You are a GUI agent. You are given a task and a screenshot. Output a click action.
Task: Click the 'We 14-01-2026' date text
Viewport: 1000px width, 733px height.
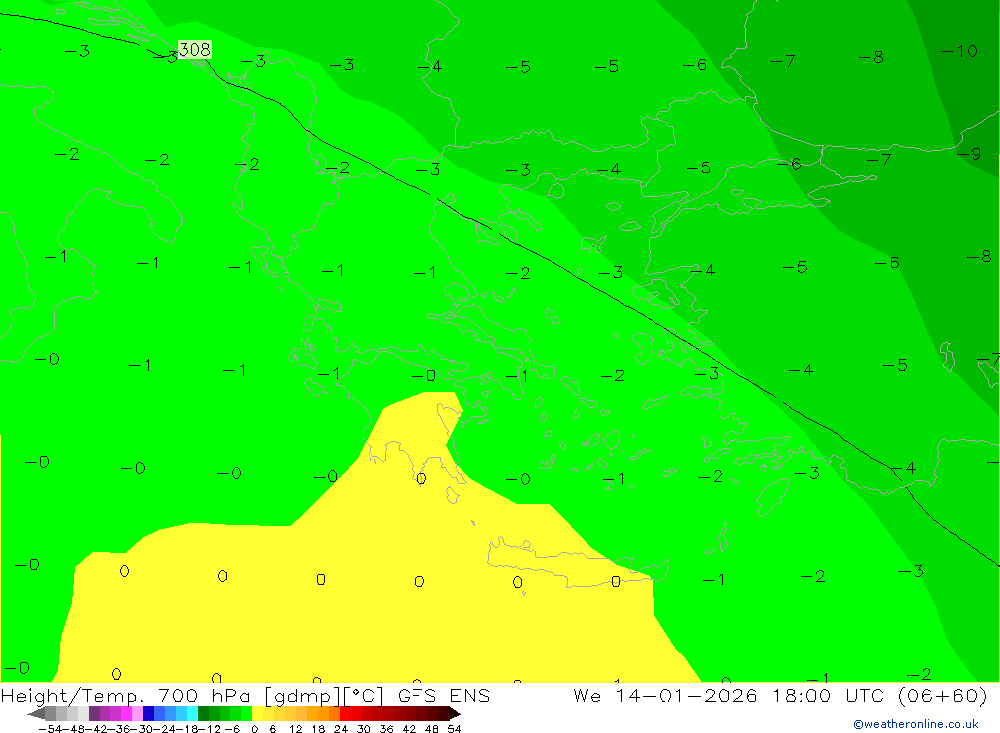665,695
